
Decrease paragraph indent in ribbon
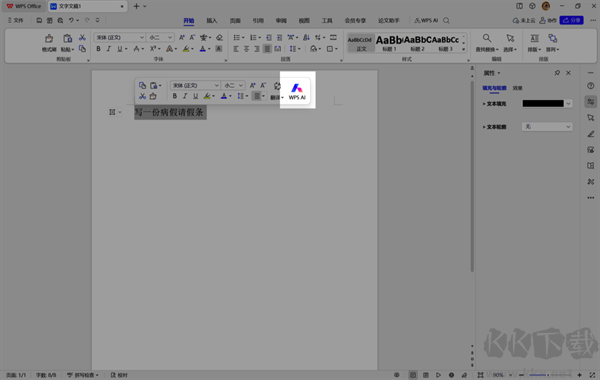click(x=269, y=38)
